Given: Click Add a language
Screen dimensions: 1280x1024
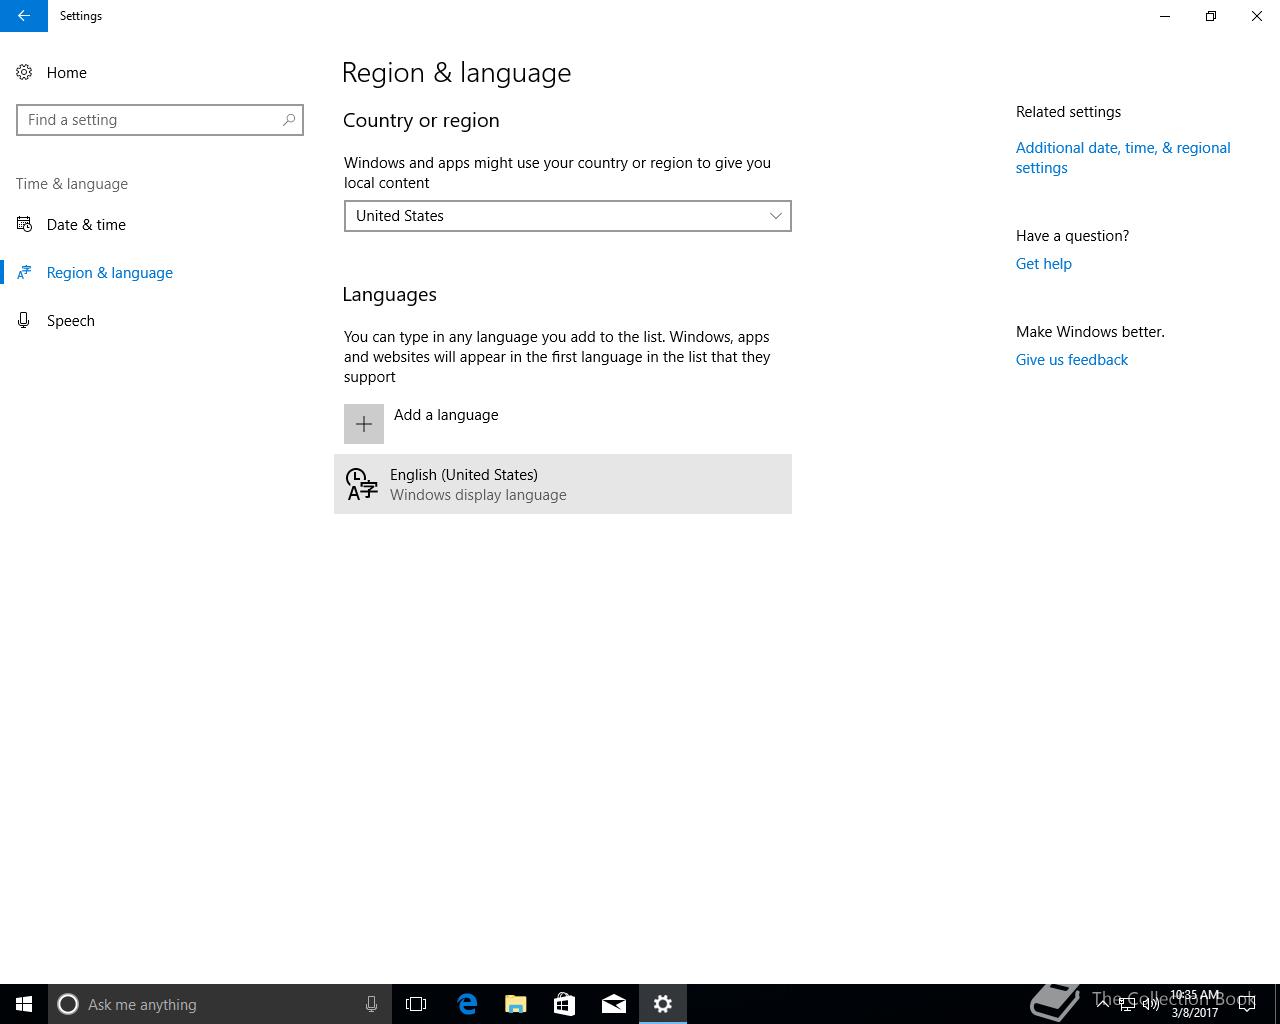Looking at the screenshot, I should coord(446,415).
